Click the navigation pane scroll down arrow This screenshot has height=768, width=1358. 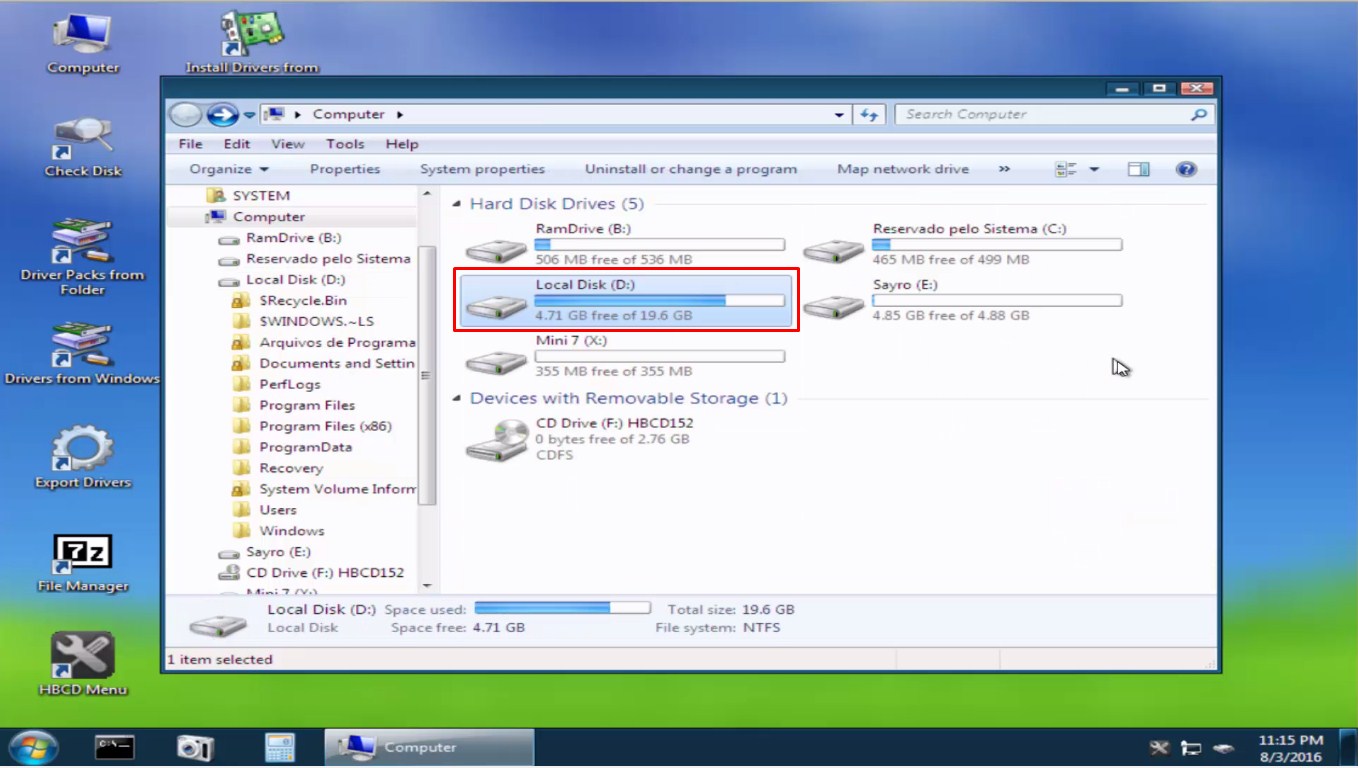pyautogui.click(x=427, y=586)
